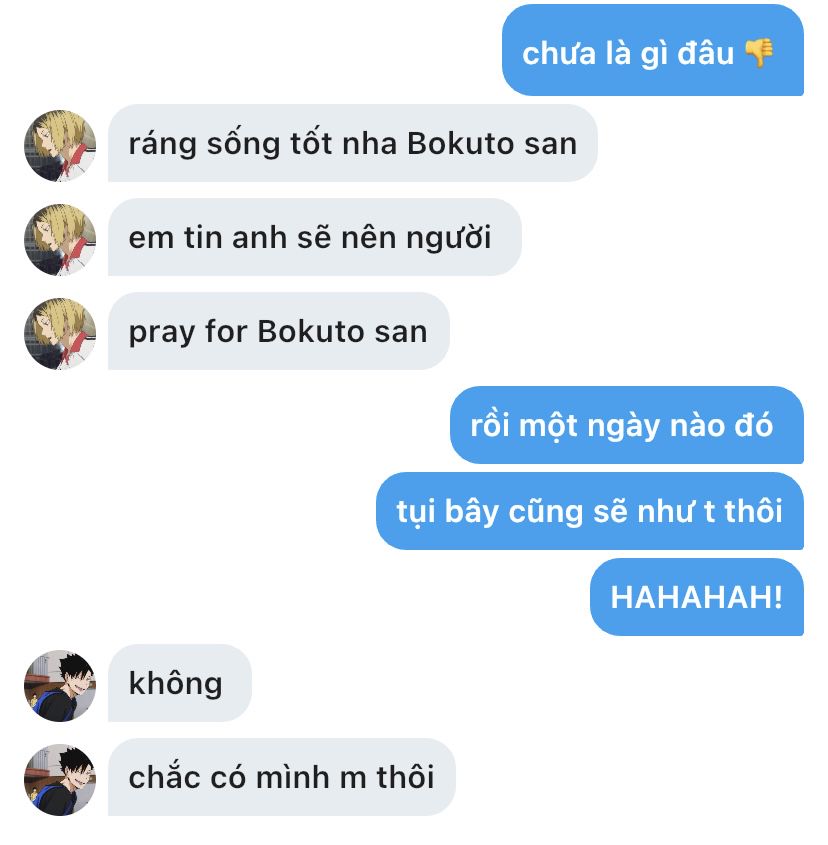Select the "em tin anh sẽ nên người" message
Image resolution: width=828 pixels, height=845 pixels.
point(315,237)
